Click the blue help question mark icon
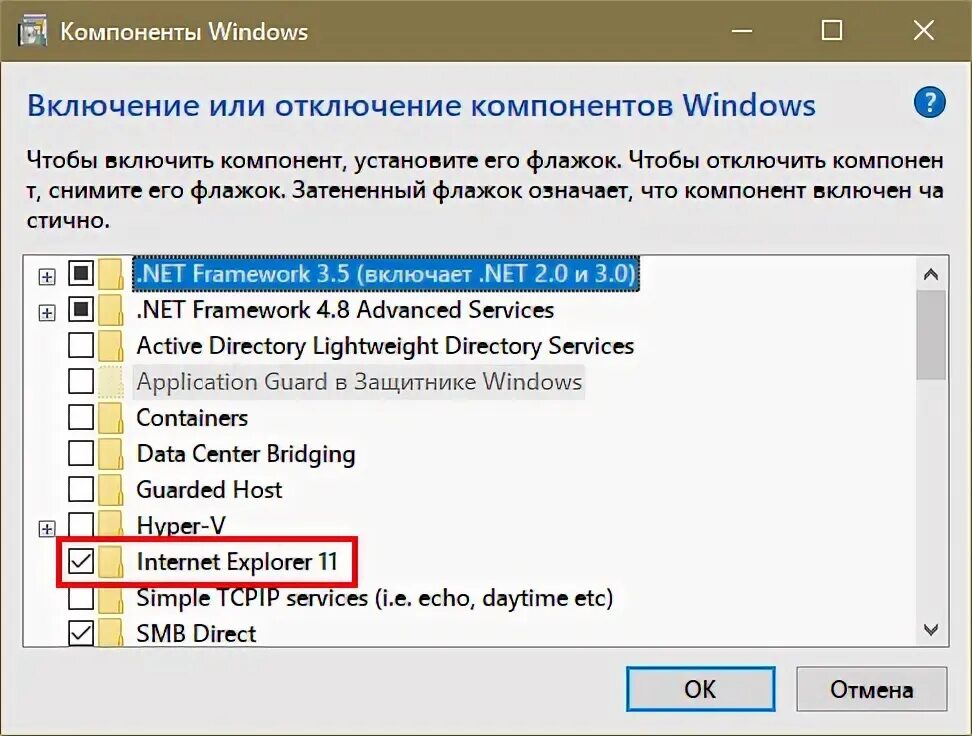 tap(929, 103)
